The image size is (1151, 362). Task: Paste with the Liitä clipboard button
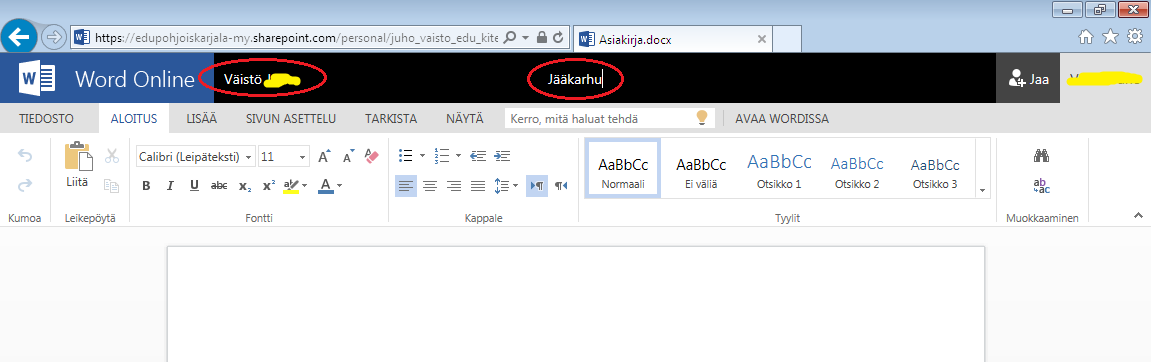(x=78, y=166)
